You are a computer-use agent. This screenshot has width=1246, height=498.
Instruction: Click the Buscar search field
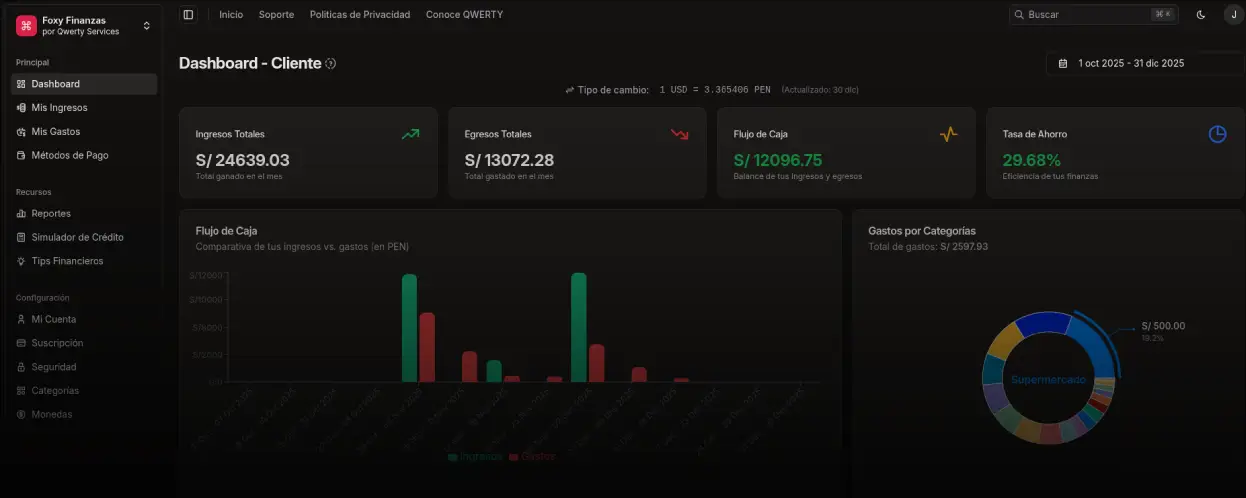click(x=1085, y=15)
